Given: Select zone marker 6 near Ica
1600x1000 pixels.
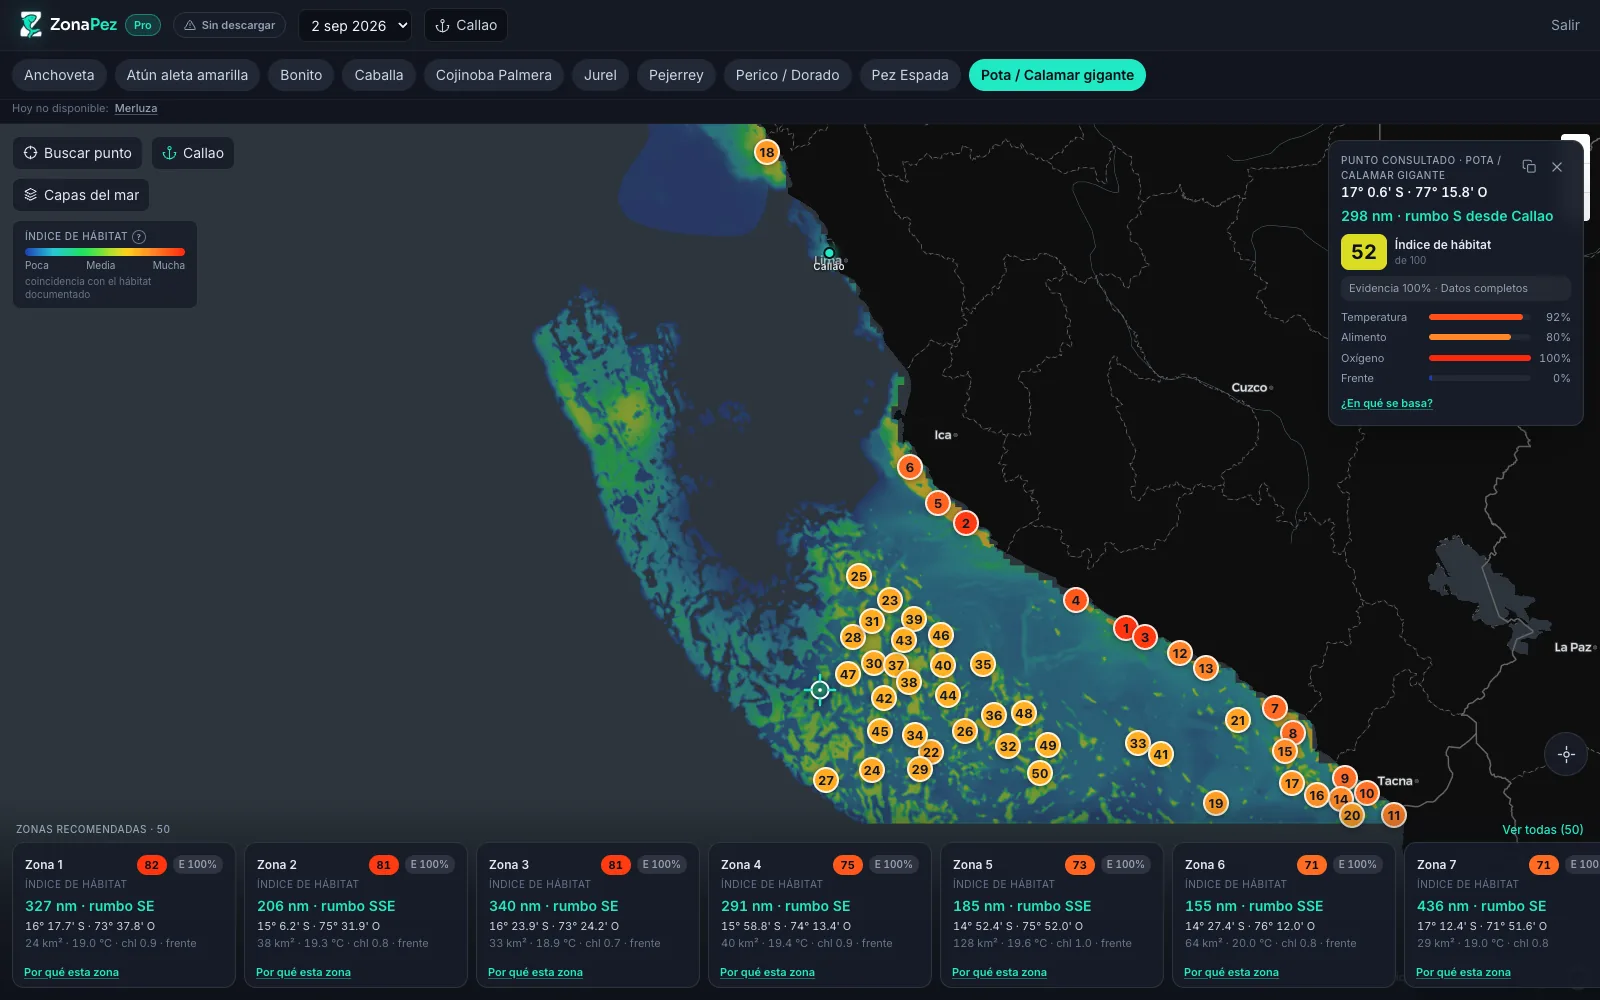Looking at the screenshot, I should coord(909,467).
